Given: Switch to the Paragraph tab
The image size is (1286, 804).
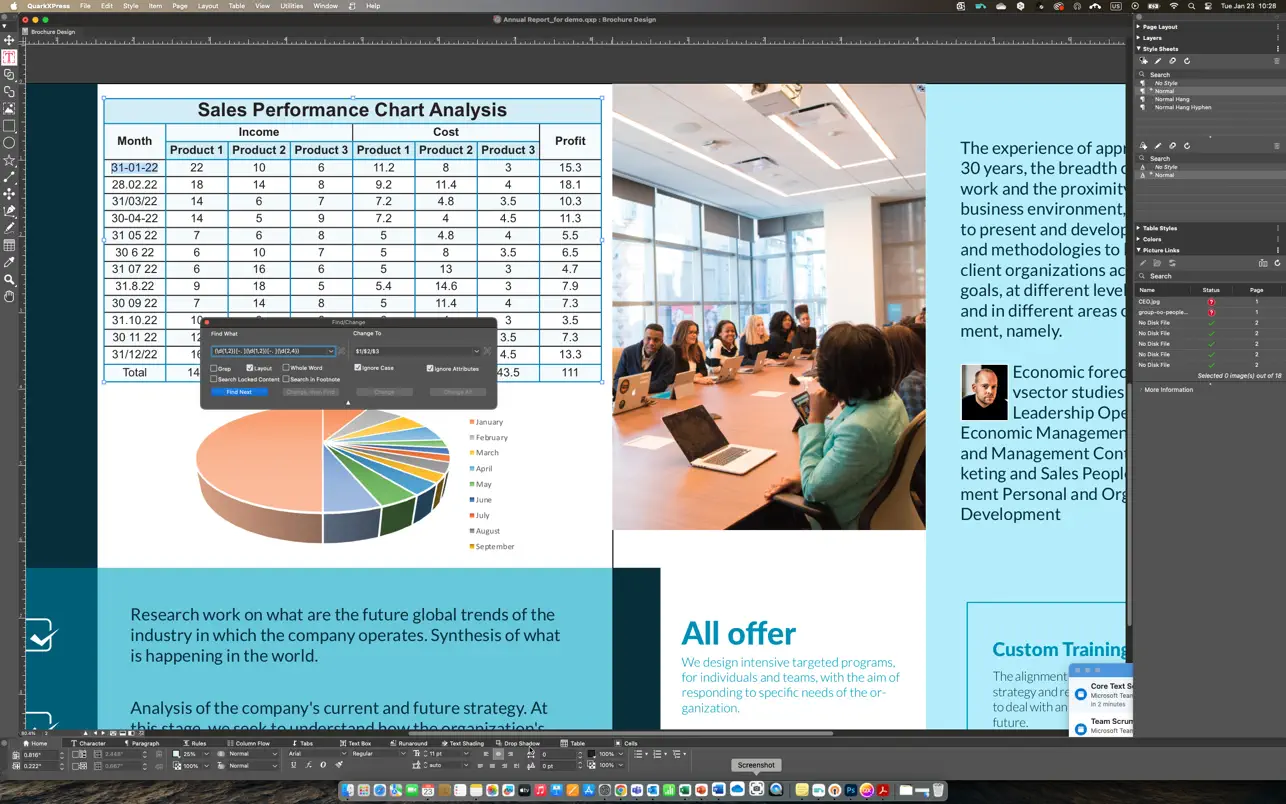Looking at the screenshot, I should tap(145, 743).
